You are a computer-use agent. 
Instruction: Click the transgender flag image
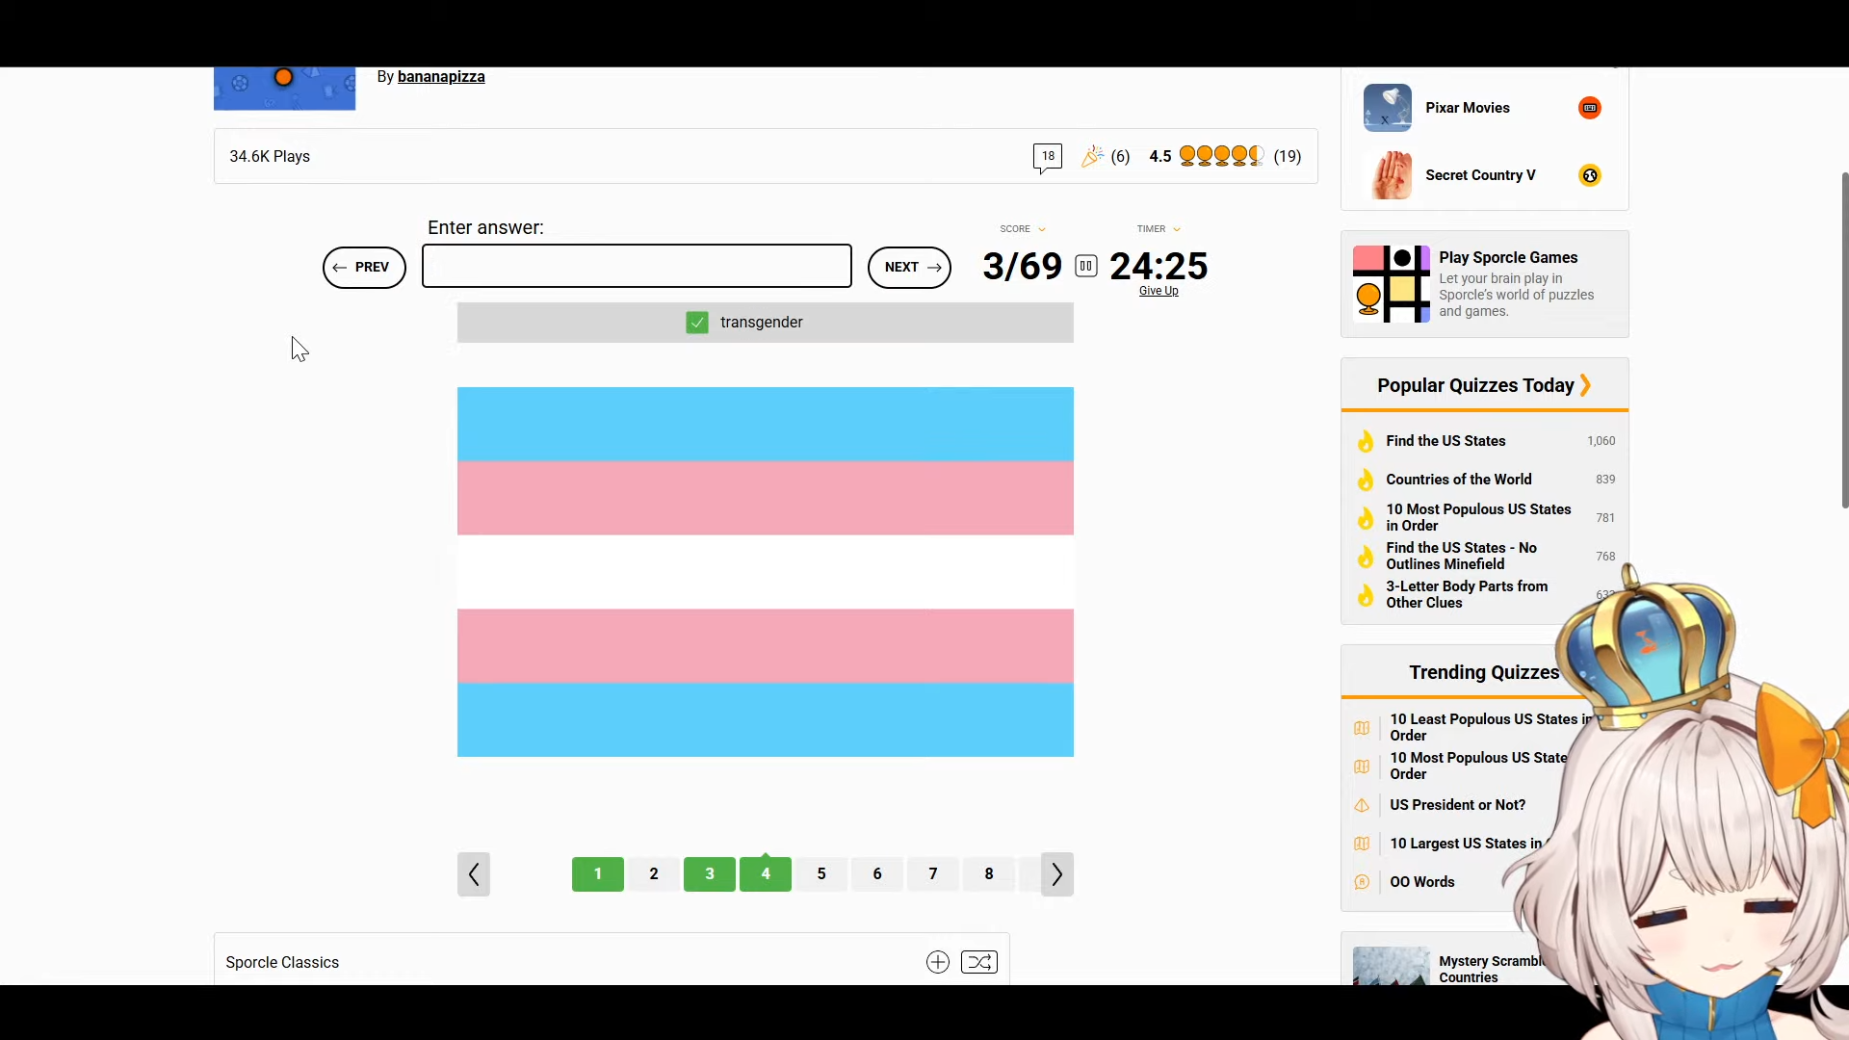tap(765, 572)
